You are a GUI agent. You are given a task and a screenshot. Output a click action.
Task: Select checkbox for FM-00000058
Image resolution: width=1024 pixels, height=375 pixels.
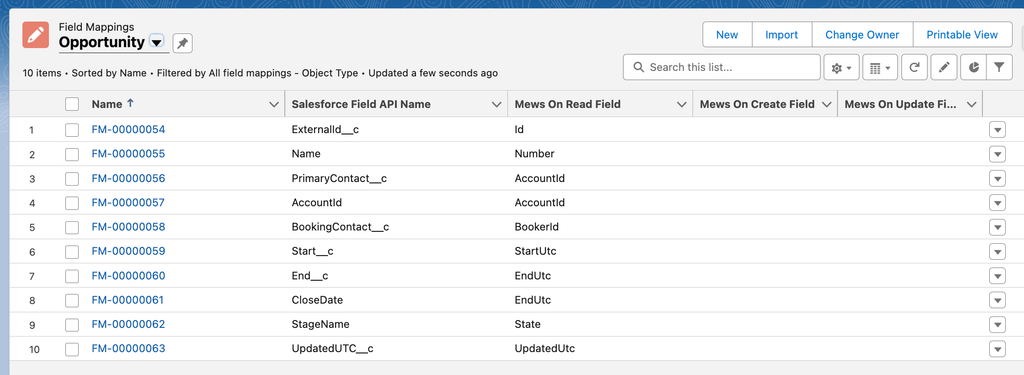click(x=72, y=227)
